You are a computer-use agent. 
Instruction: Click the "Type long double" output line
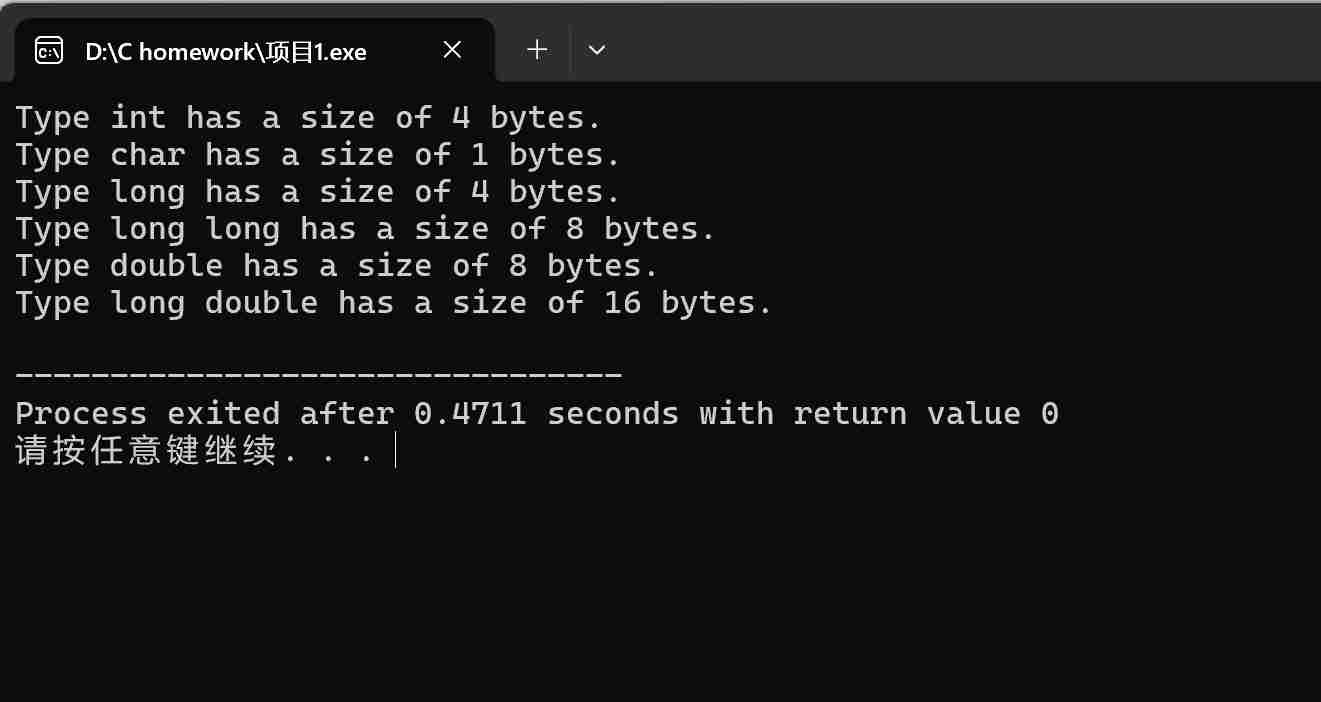[x=393, y=303]
